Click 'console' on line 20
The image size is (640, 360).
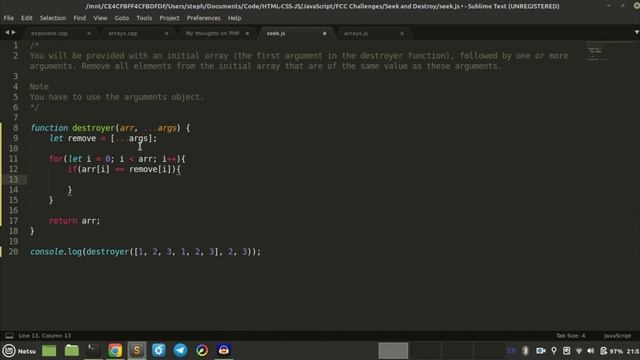tap(47, 252)
